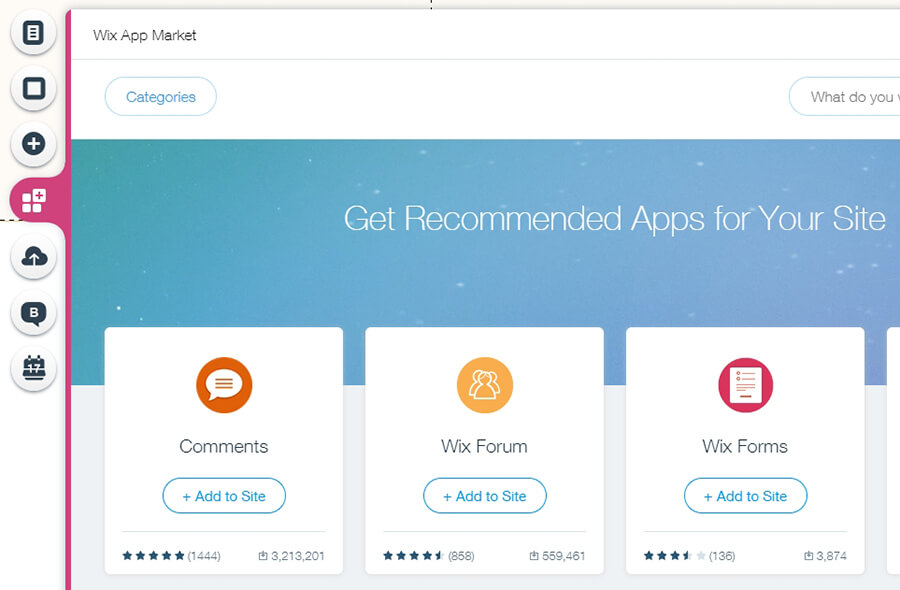Focus the app search field
900x590 pixels.
point(850,97)
